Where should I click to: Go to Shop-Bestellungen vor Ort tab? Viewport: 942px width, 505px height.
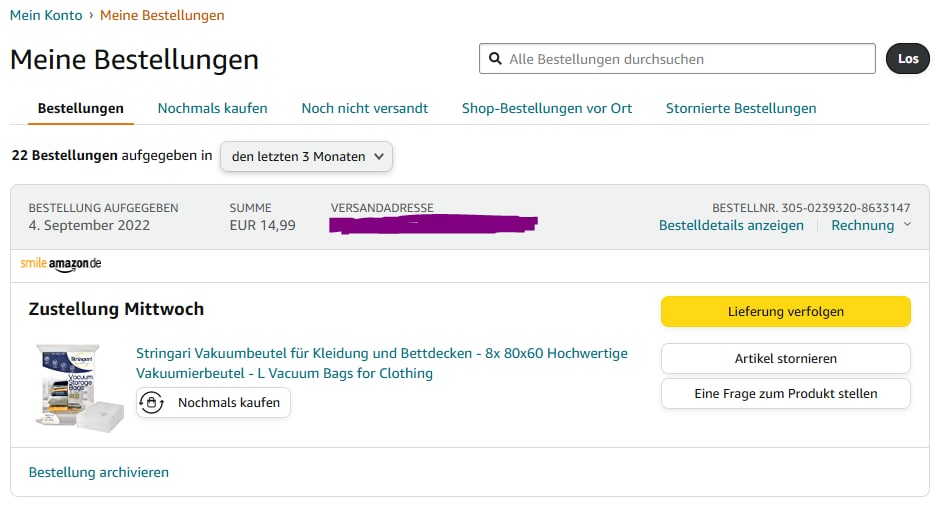point(547,108)
